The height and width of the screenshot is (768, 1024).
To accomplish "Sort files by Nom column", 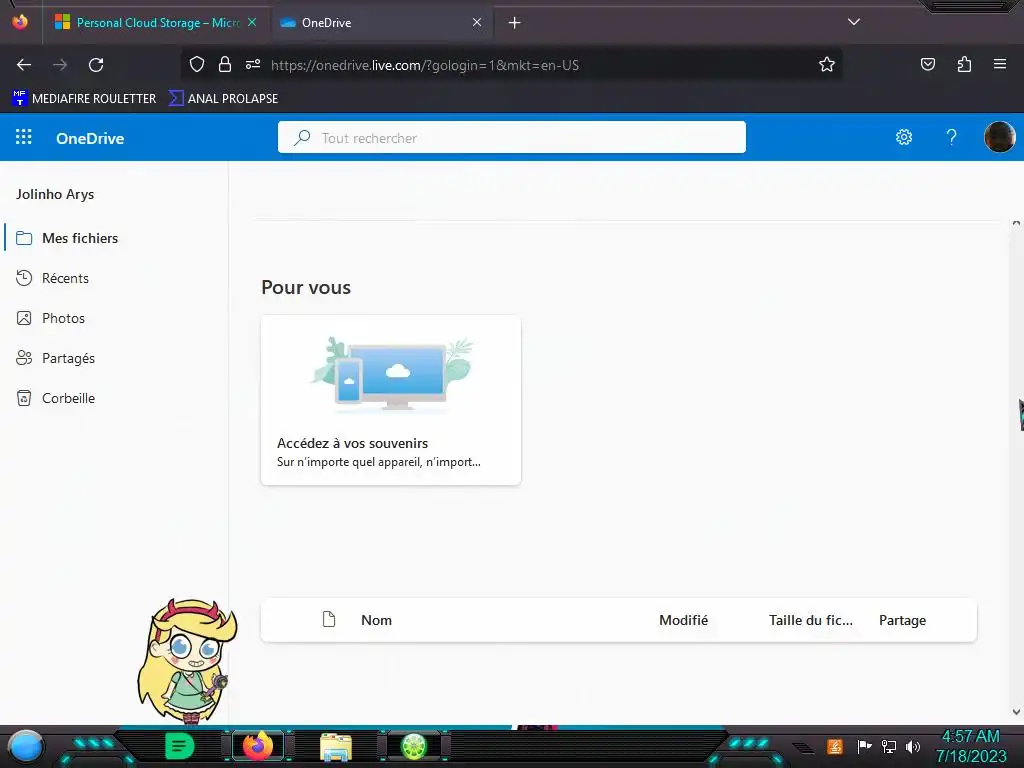I will tap(376, 620).
